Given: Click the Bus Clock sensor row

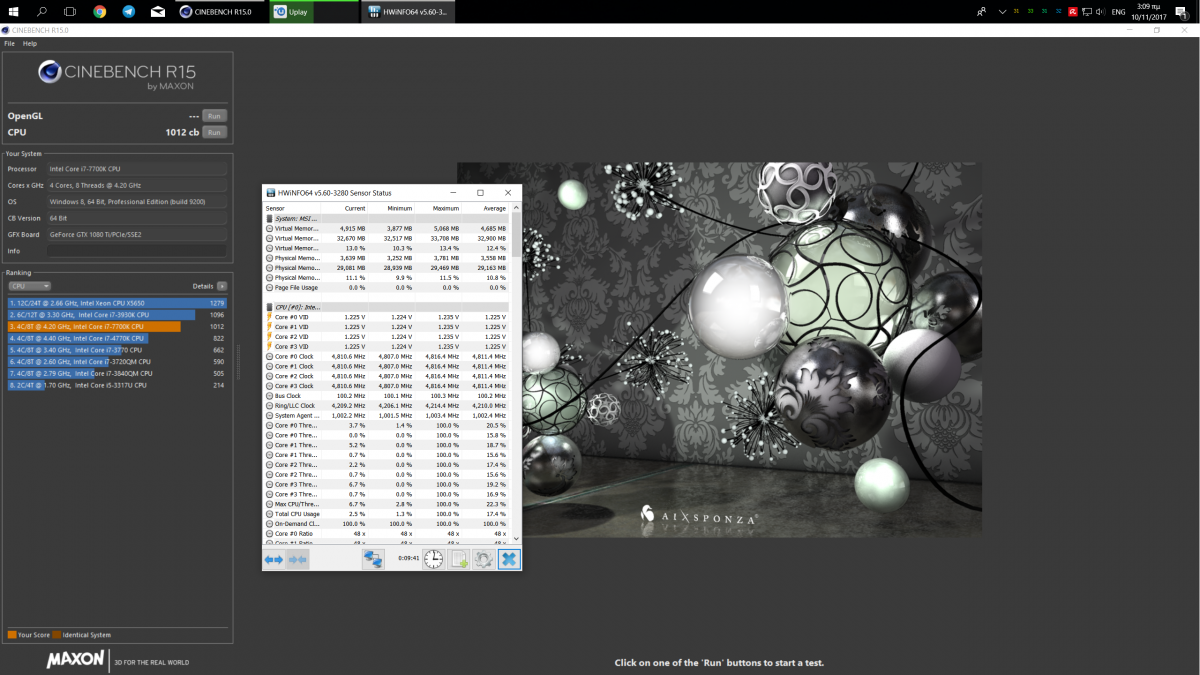Looking at the screenshot, I should [387, 395].
